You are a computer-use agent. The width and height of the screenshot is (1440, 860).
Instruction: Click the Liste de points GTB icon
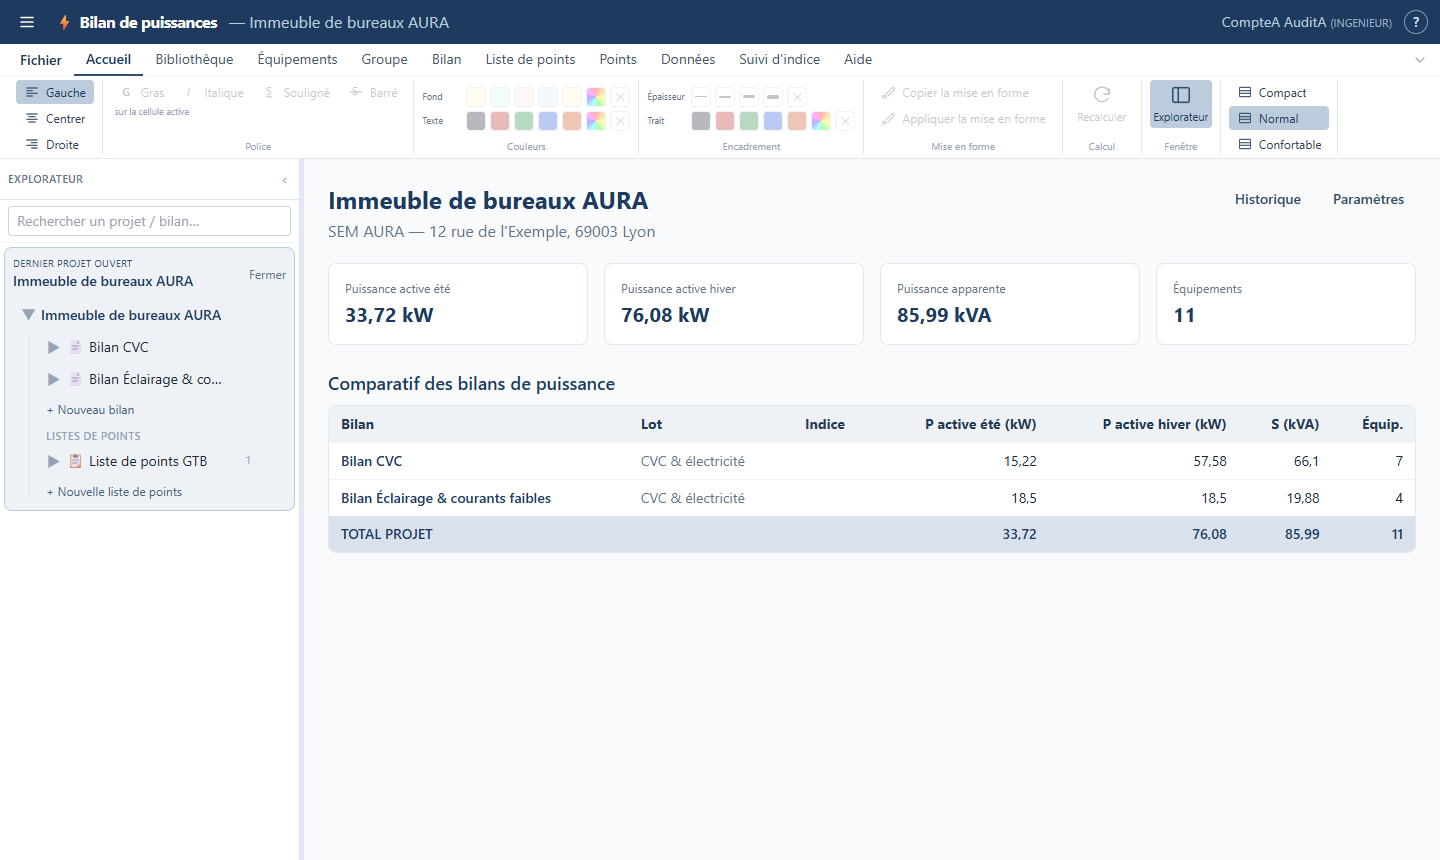(76, 461)
